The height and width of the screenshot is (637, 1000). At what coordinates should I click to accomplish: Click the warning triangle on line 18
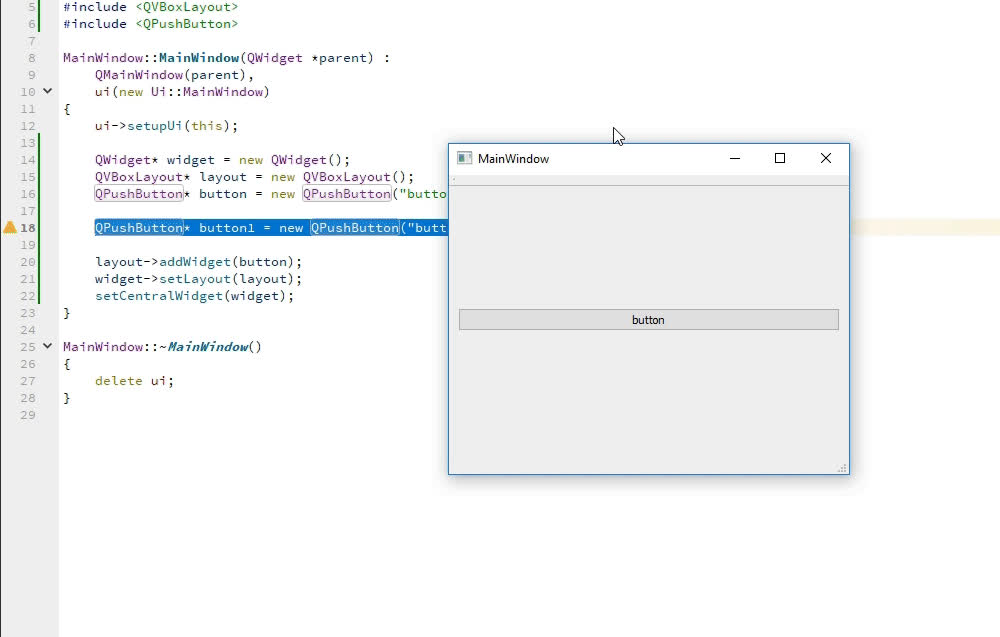(x=10, y=228)
